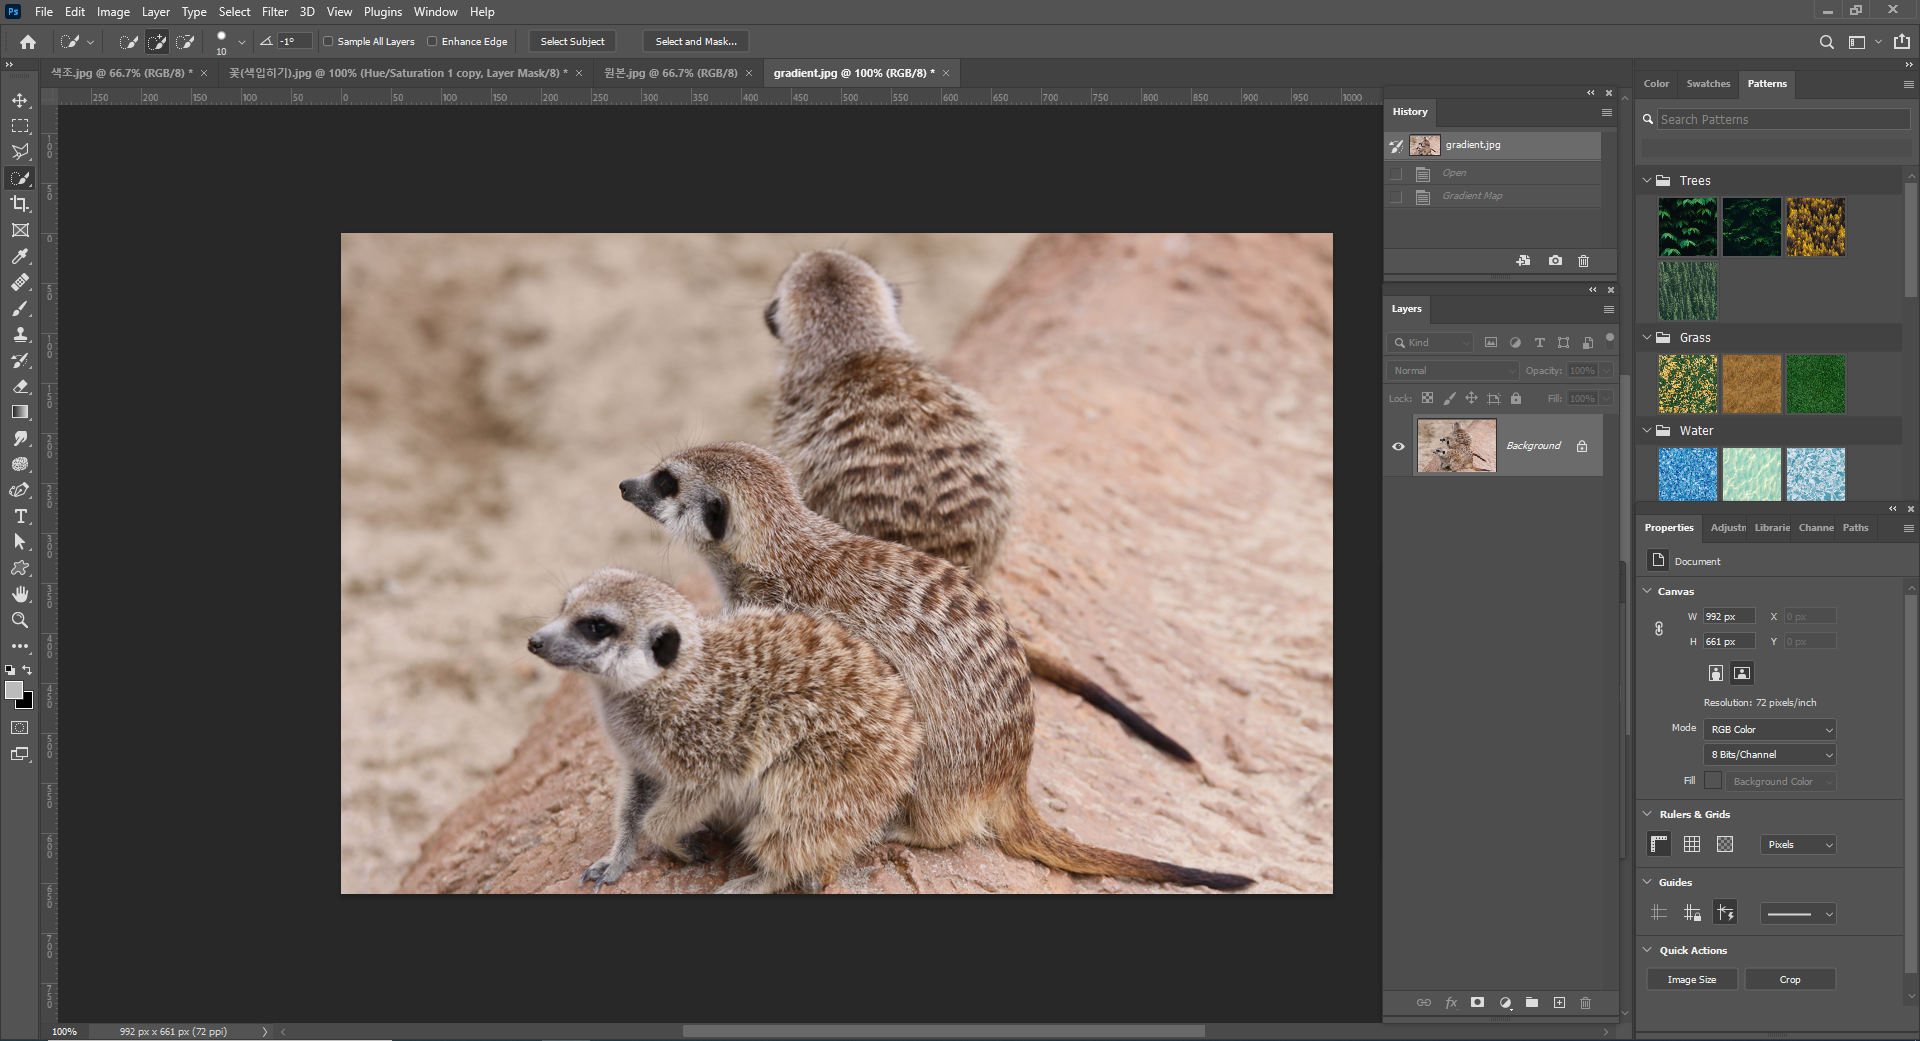Image resolution: width=1920 pixels, height=1041 pixels.
Task: Select the Zoom tool
Action: (x=20, y=620)
